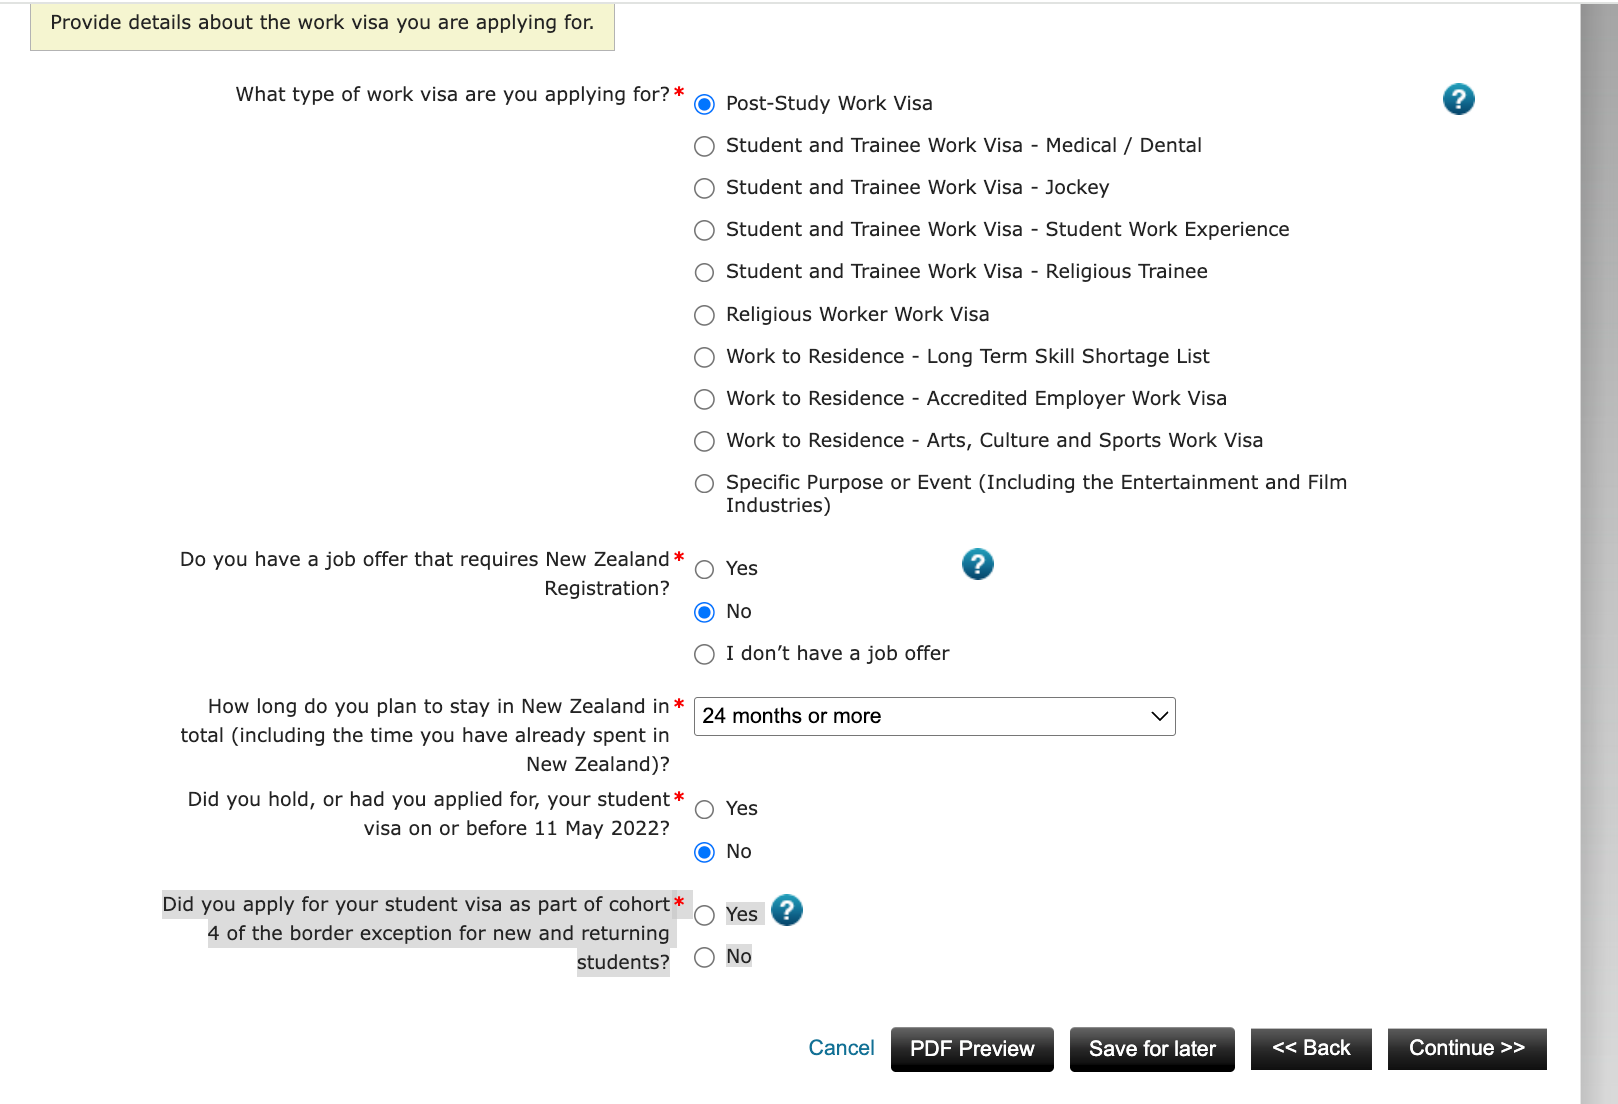Choose Student and Trainee Work Visa - Jockey
1618x1104 pixels.
pyautogui.click(x=705, y=188)
